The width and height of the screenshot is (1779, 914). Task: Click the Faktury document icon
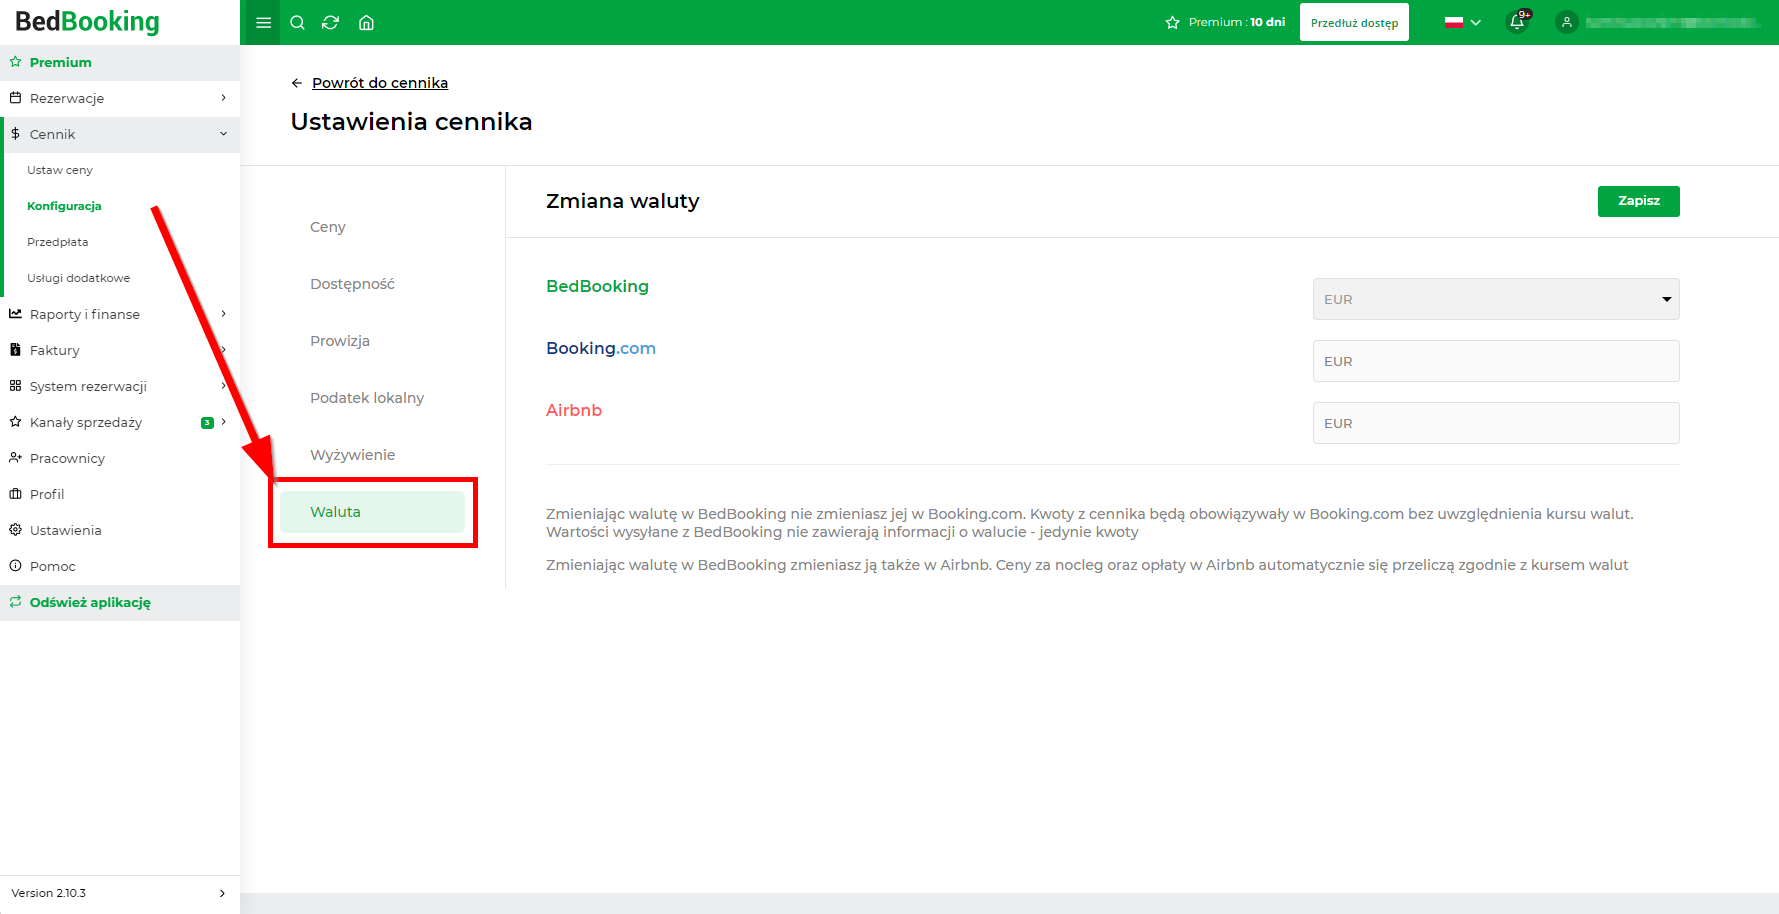point(15,350)
